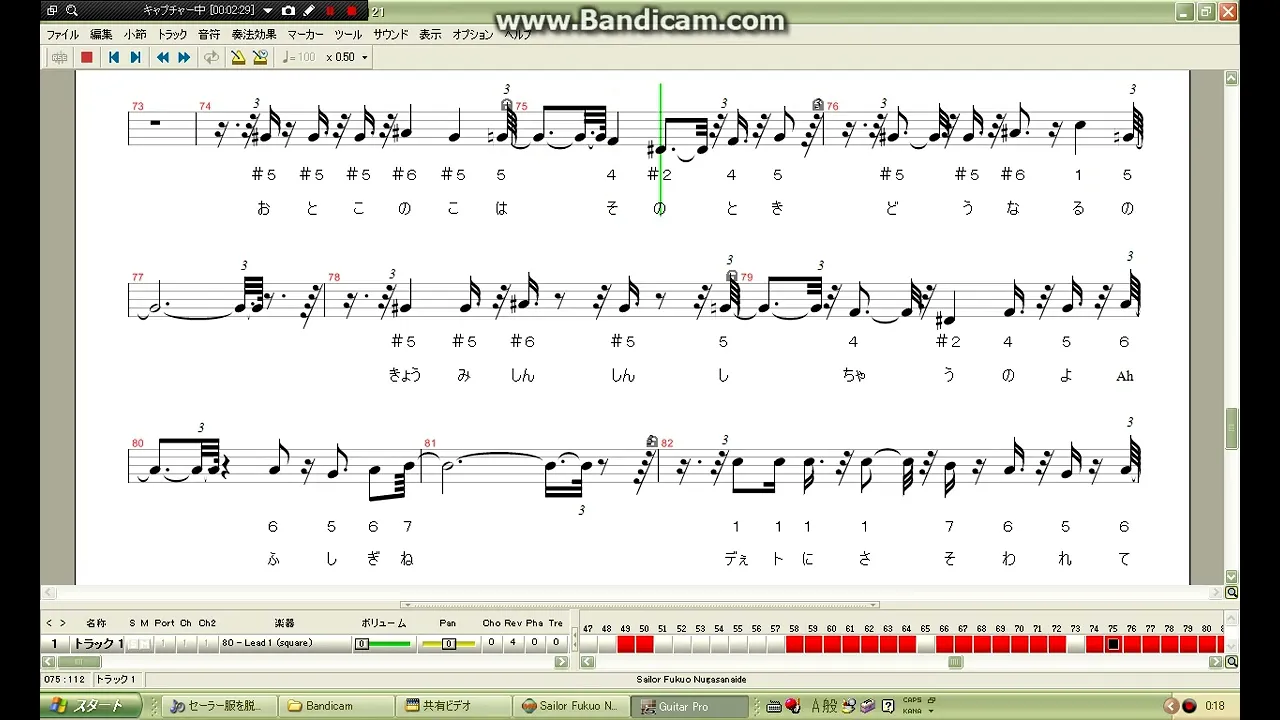
Task: Open the マーカー menu
Action: point(305,34)
